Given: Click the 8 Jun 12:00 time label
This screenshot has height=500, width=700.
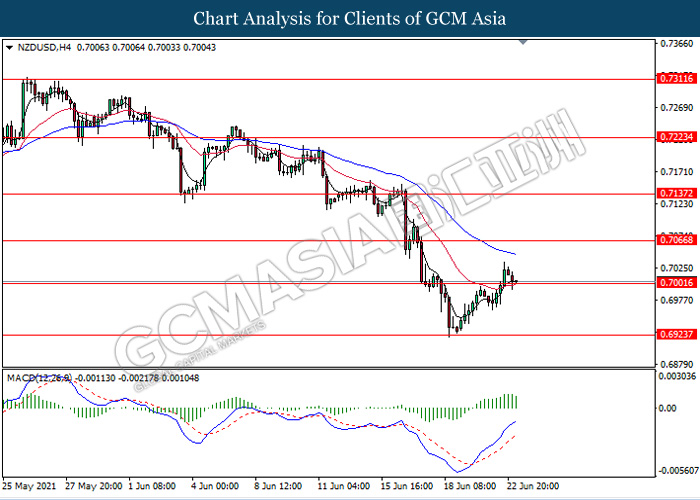Looking at the screenshot, I should (x=280, y=486).
